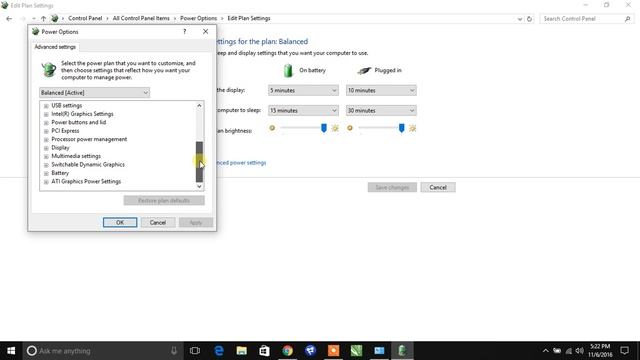Screen dimensions: 640x360
Task: Click the network tray icon
Action: [569, 351]
